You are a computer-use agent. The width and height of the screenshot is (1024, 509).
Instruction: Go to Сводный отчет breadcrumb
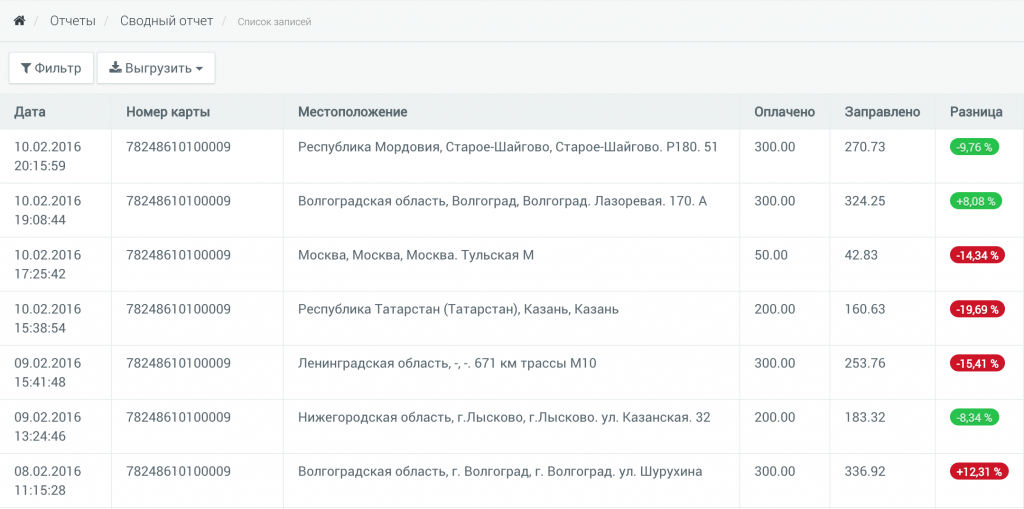pos(166,21)
